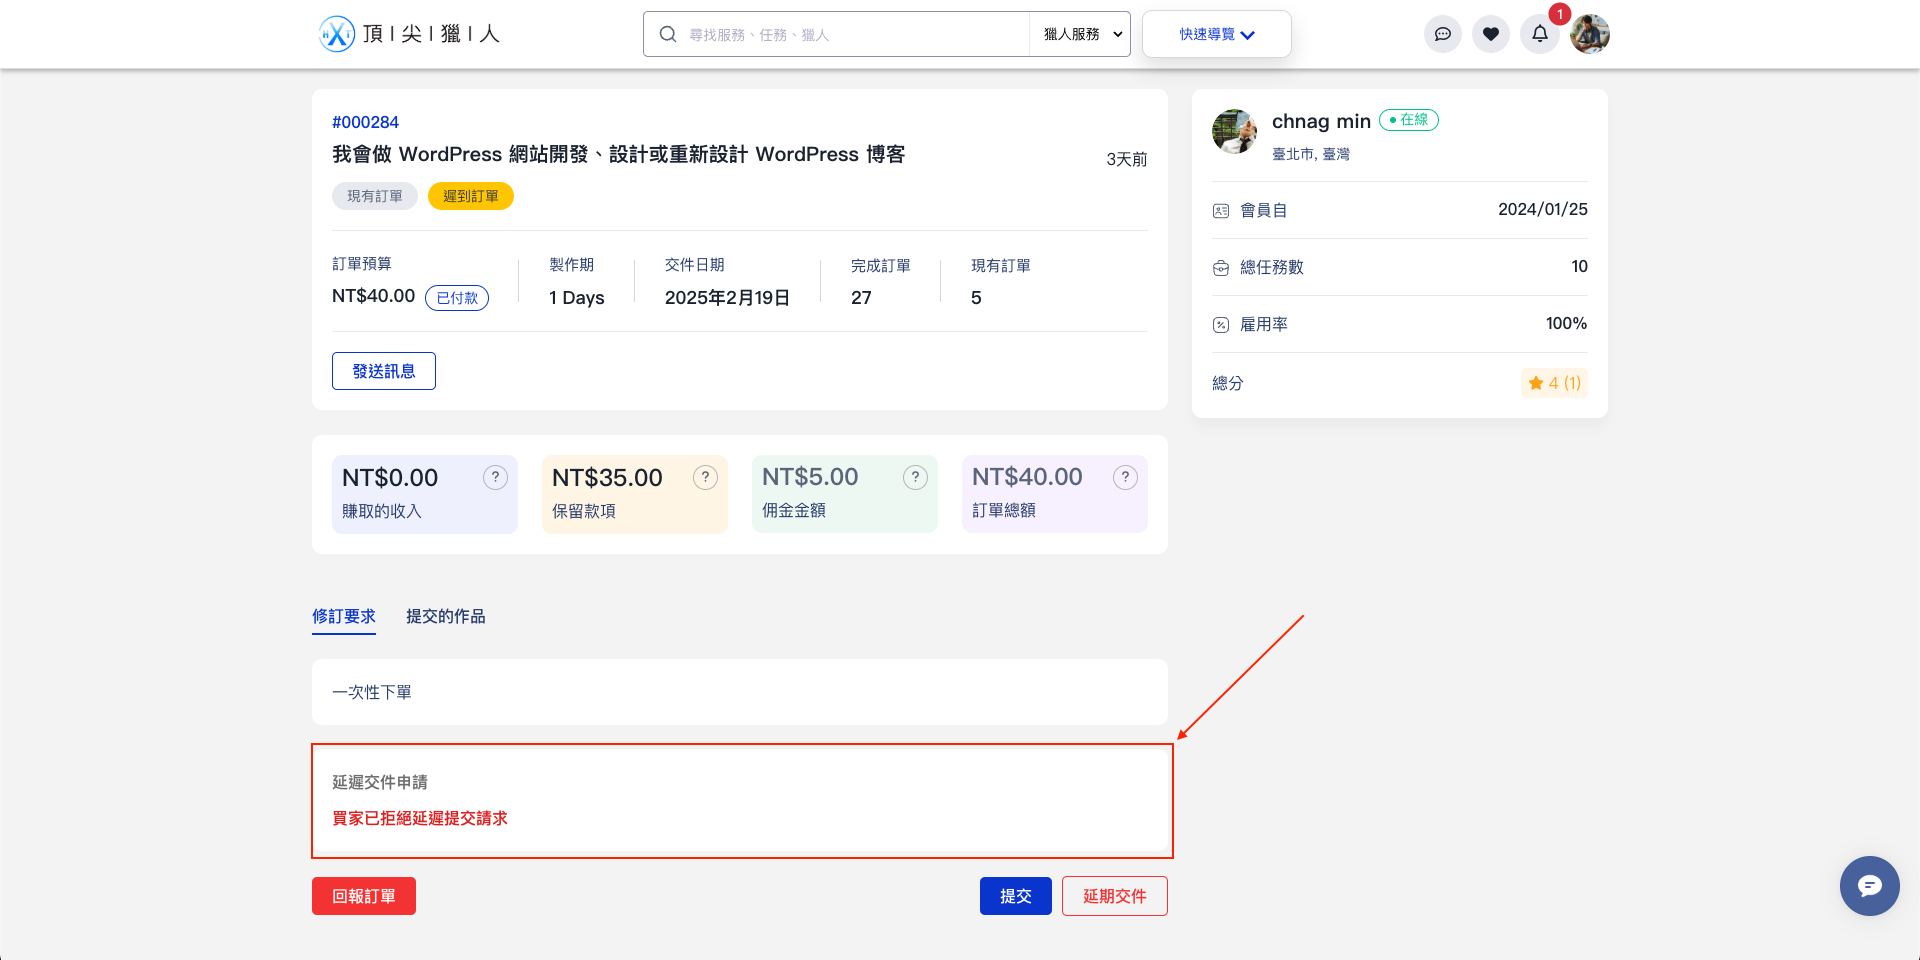
Task: Click help icon beside NT$0.00 earned income
Action: coord(495,478)
